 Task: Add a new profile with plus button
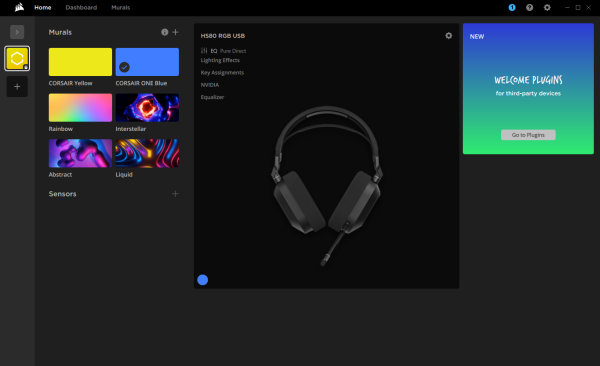17,87
